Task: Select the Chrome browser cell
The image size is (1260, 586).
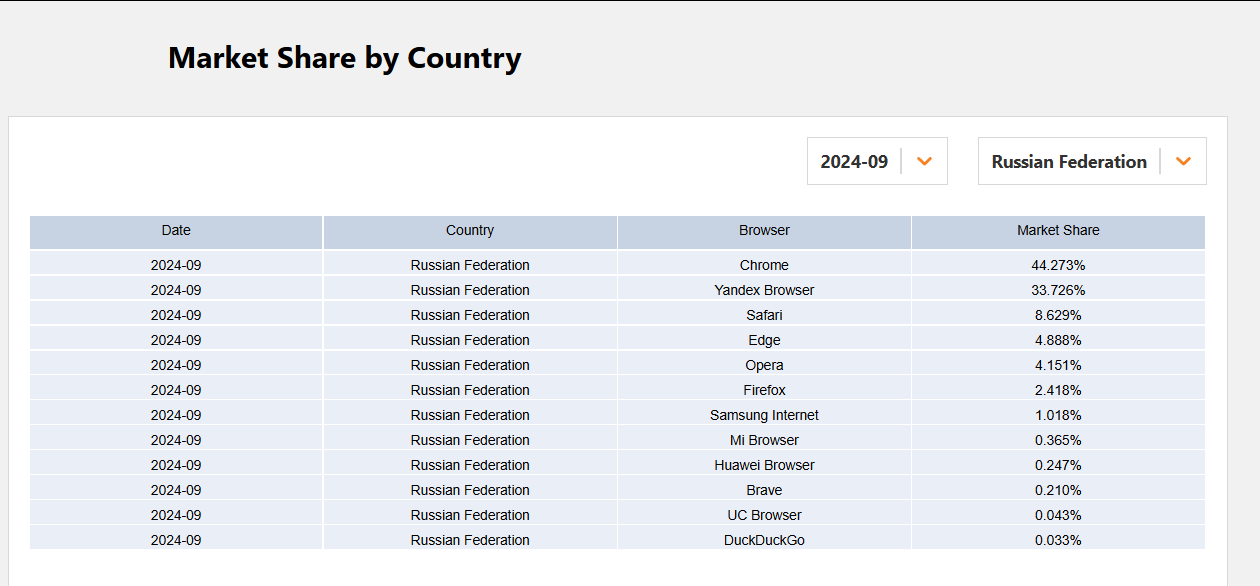Action: [764, 265]
